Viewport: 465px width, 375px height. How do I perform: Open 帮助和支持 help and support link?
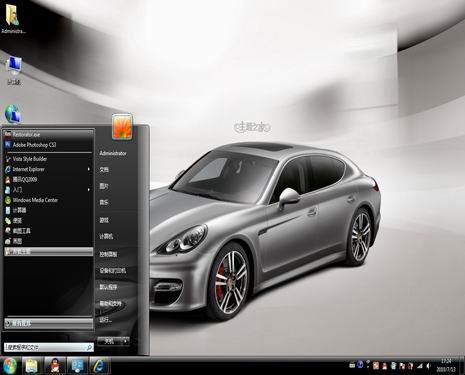111,303
